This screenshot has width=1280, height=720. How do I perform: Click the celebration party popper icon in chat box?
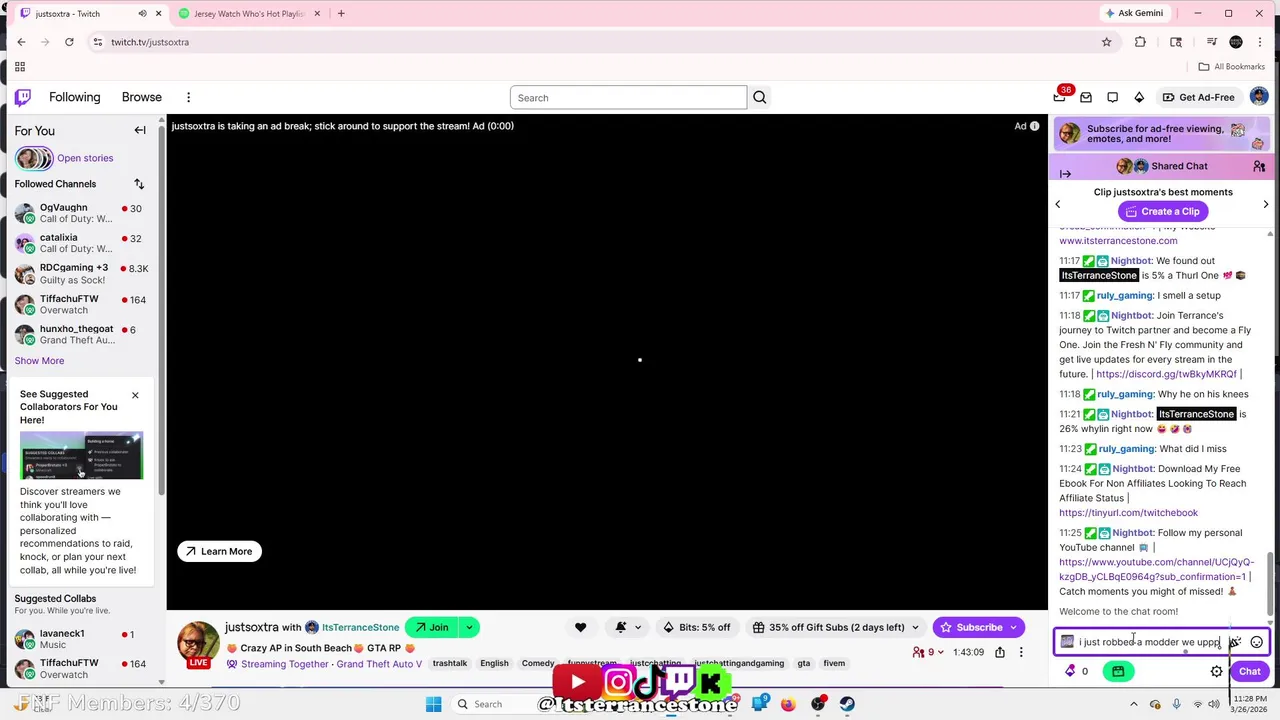1236,642
